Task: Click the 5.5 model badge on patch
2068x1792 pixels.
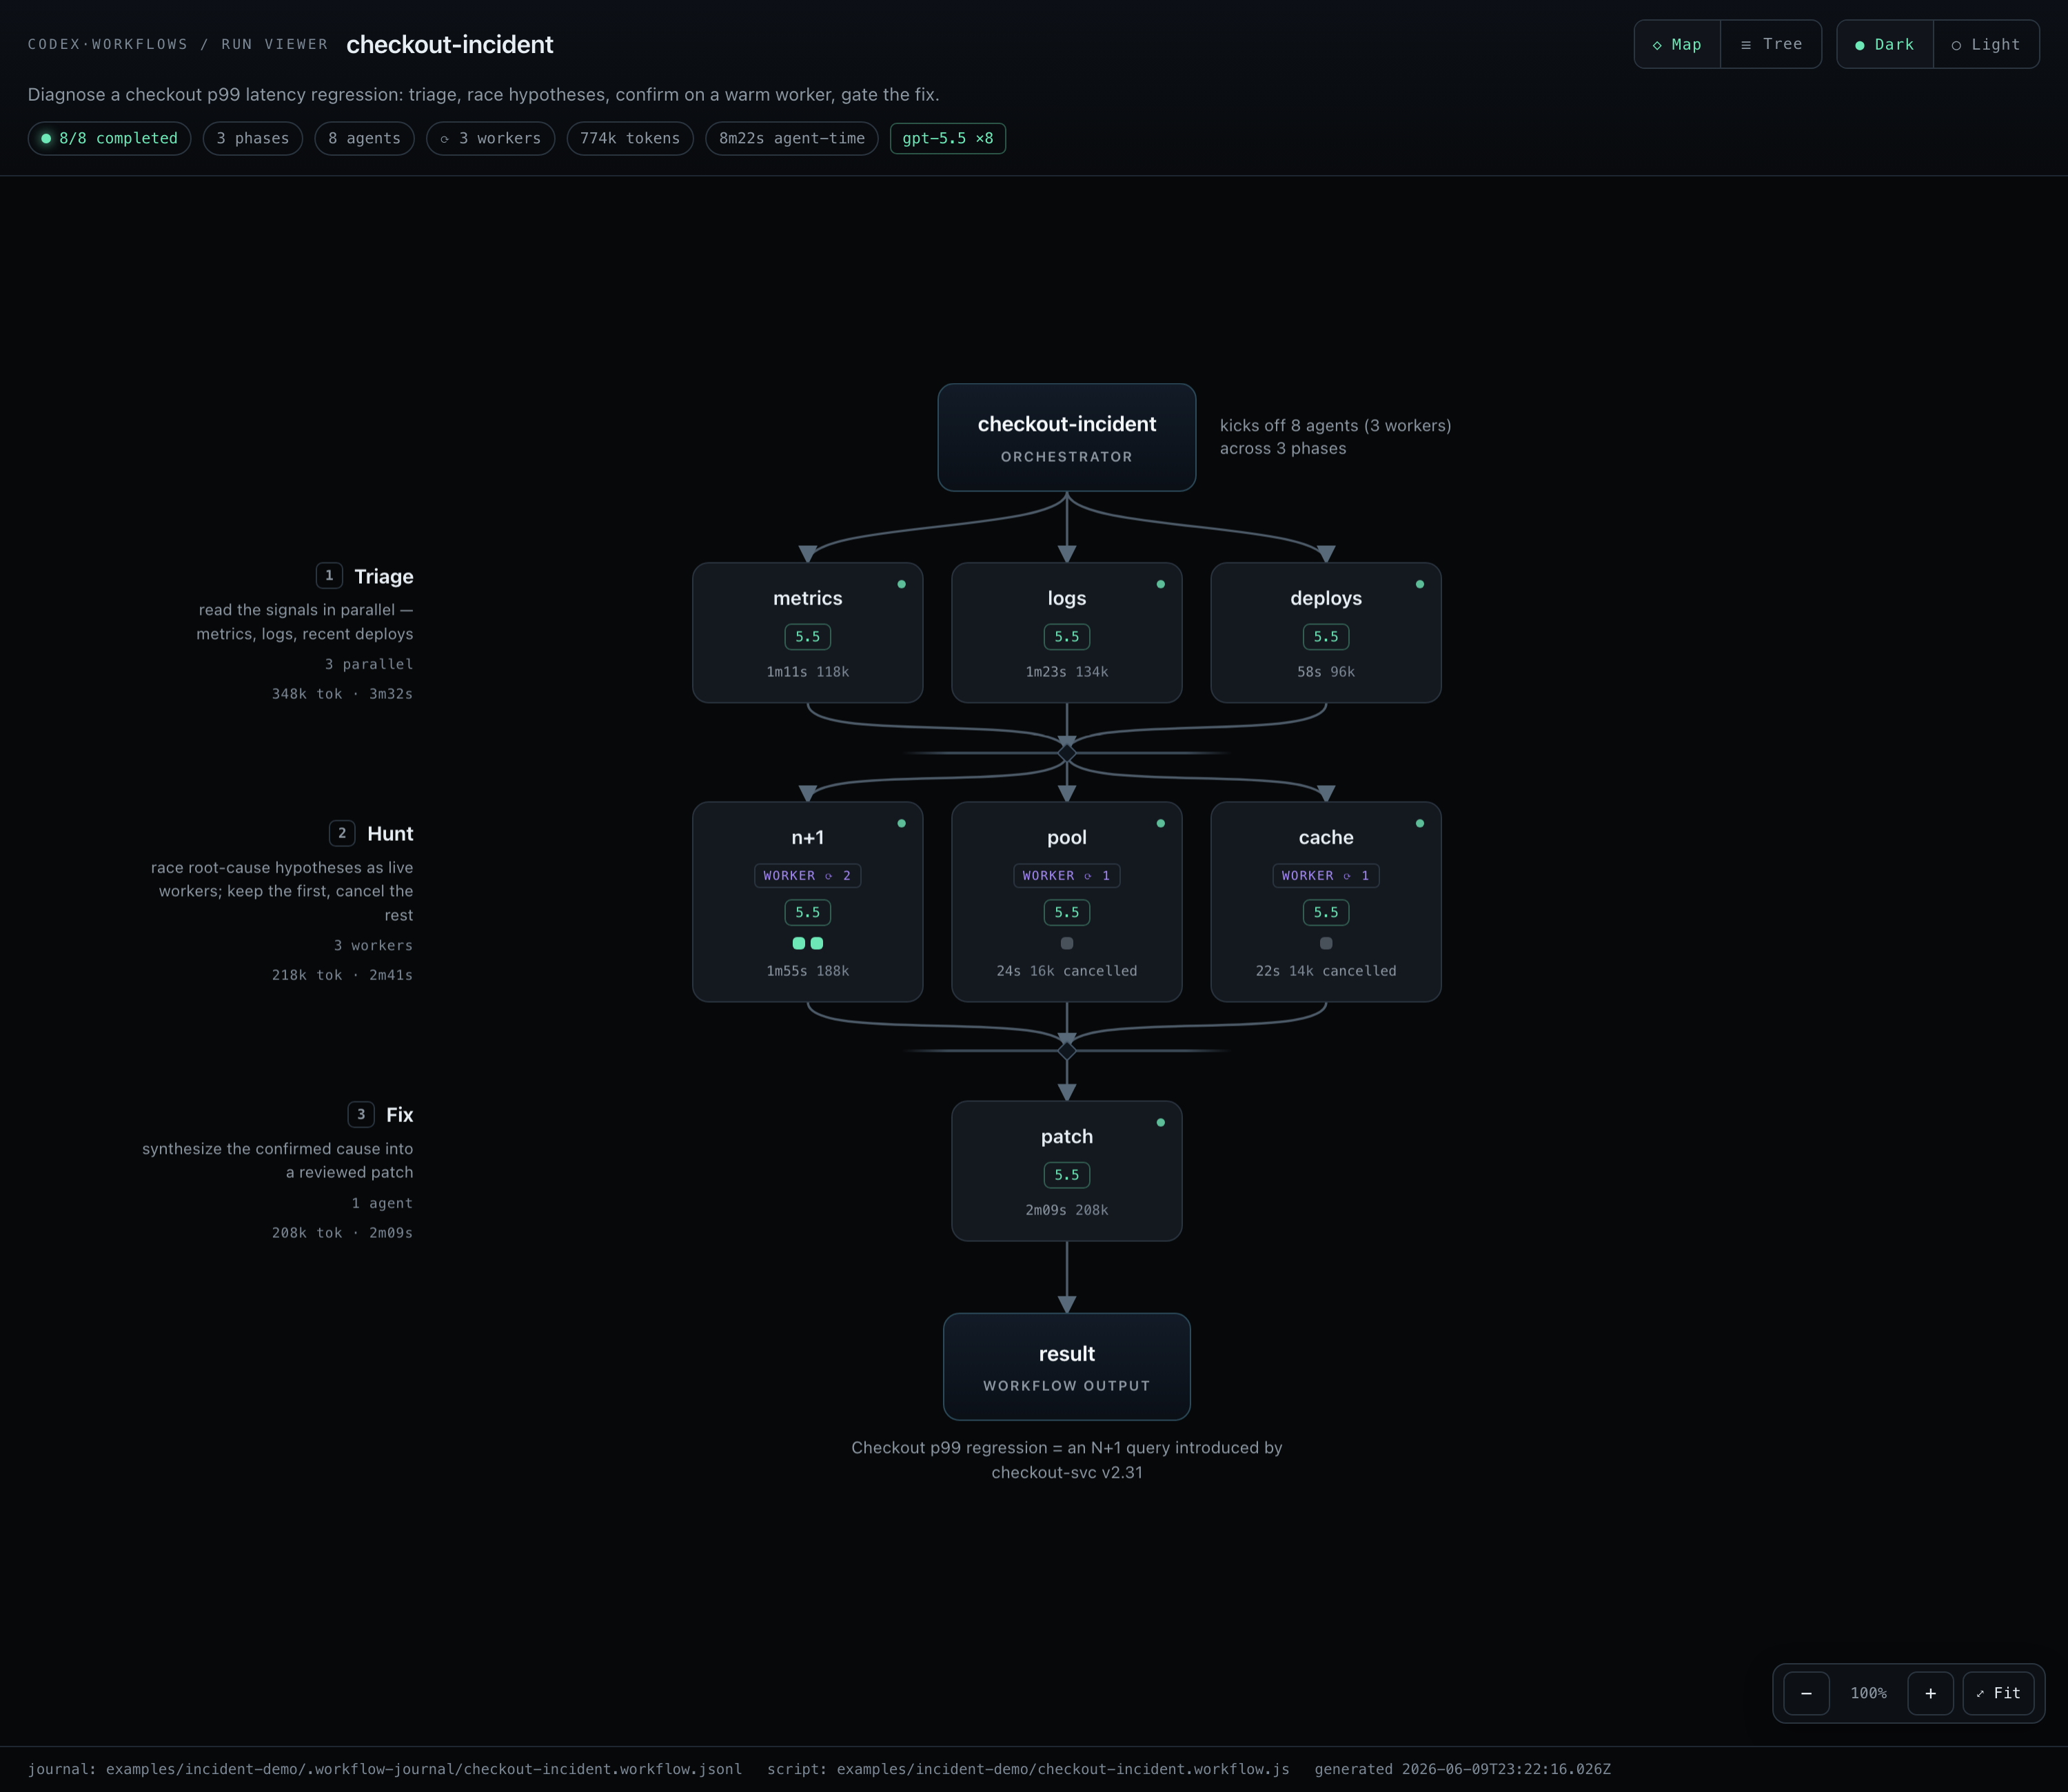Action: tap(1067, 1175)
